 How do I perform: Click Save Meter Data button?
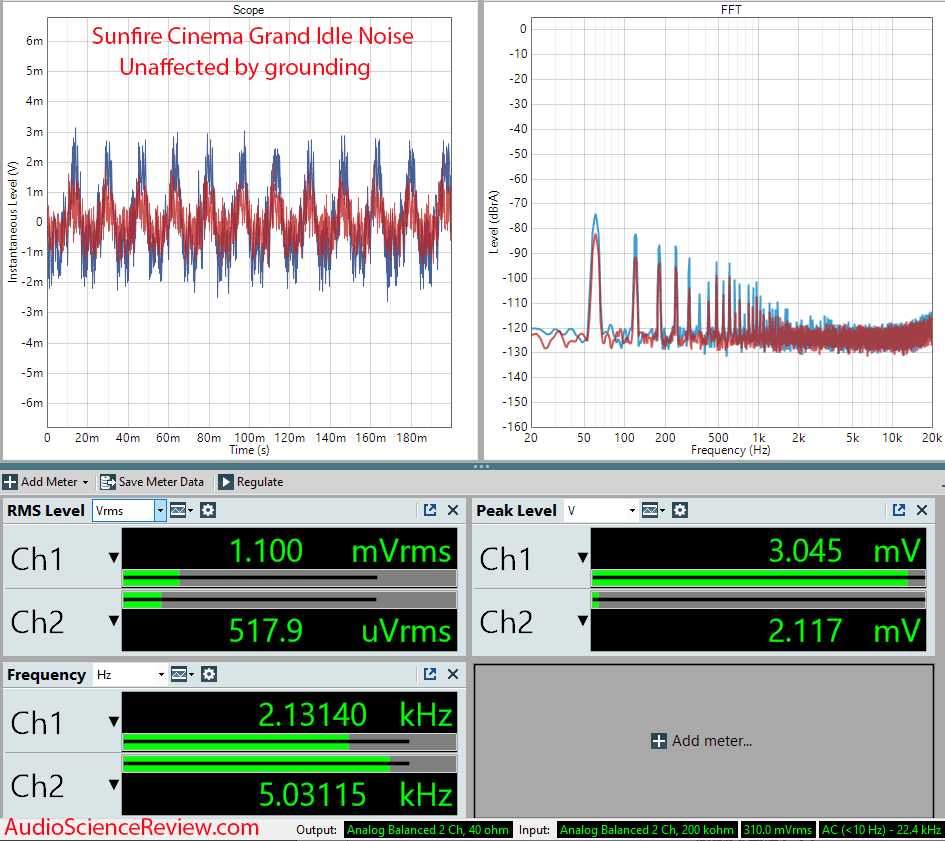click(x=152, y=482)
